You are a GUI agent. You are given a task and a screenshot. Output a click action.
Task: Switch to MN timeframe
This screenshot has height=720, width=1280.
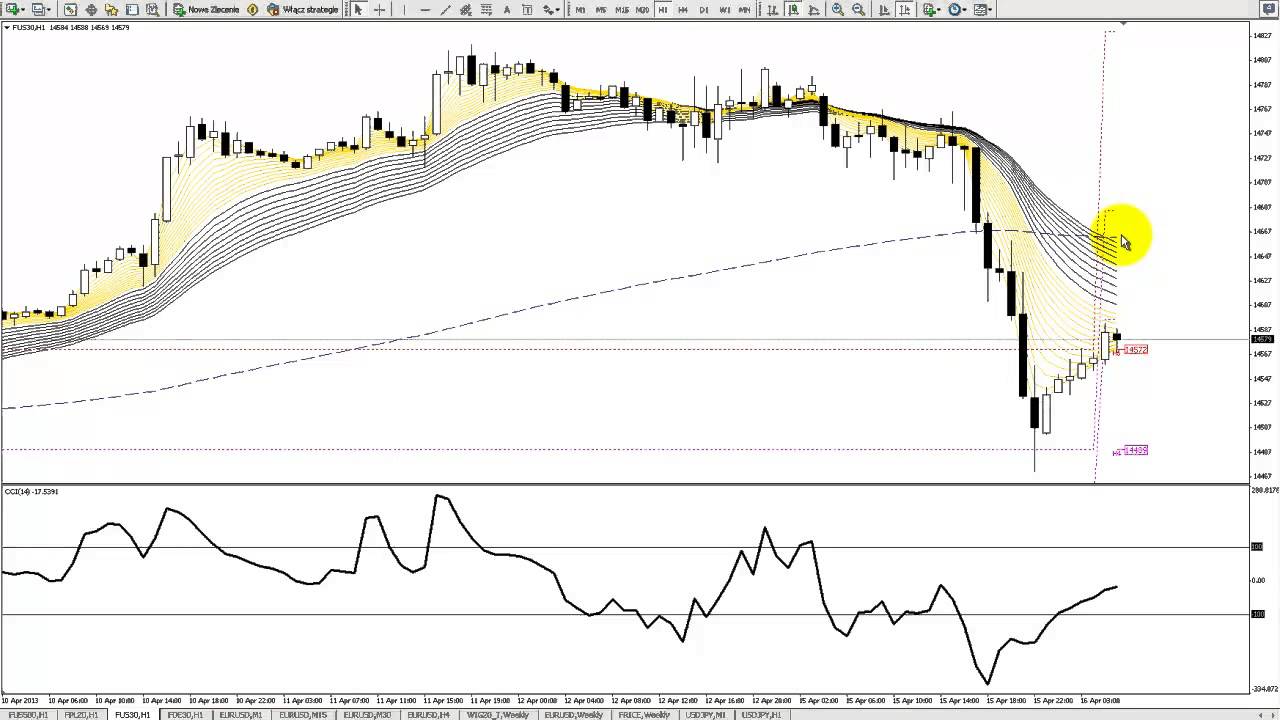tap(745, 9)
